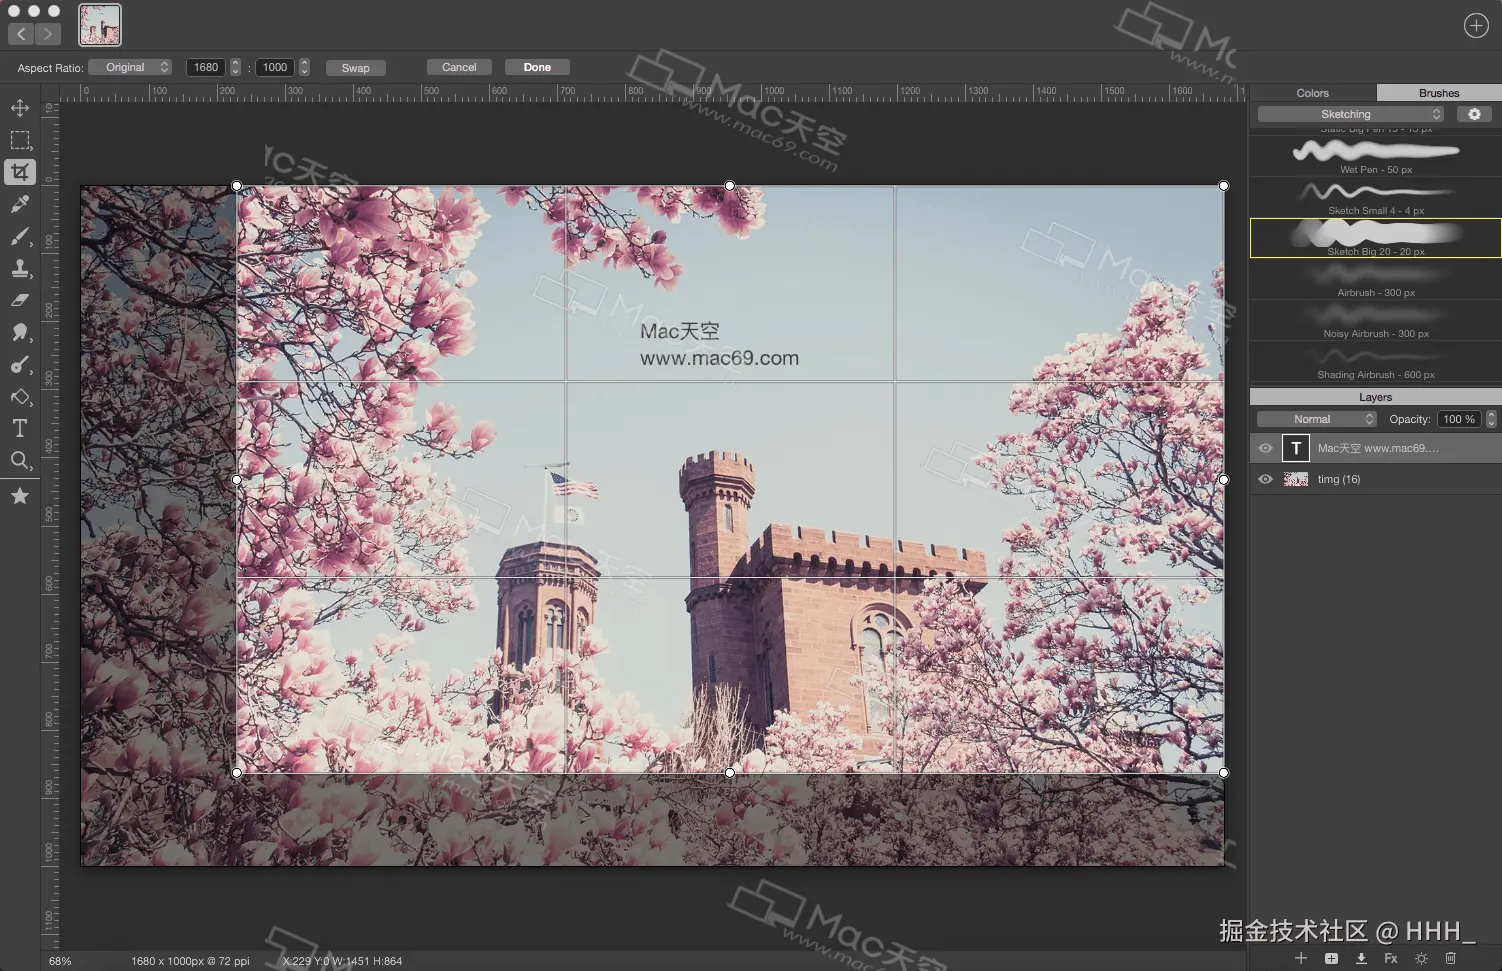Image resolution: width=1502 pixels, height=971 pixels.
Task: Switch to the Colors tab
Action: (1312, 93)
